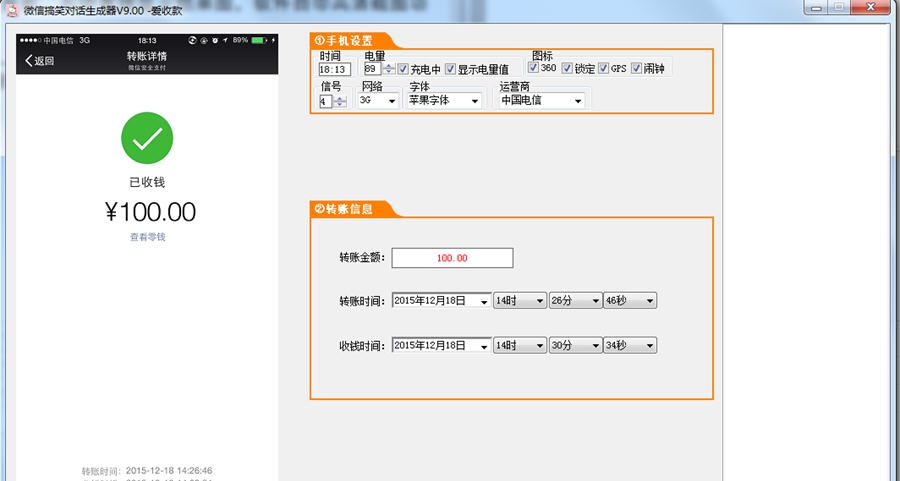Edit the 时间 field showing 18:13
The height and width of the screenshot is (481, 900).
[x=335, y=69]
